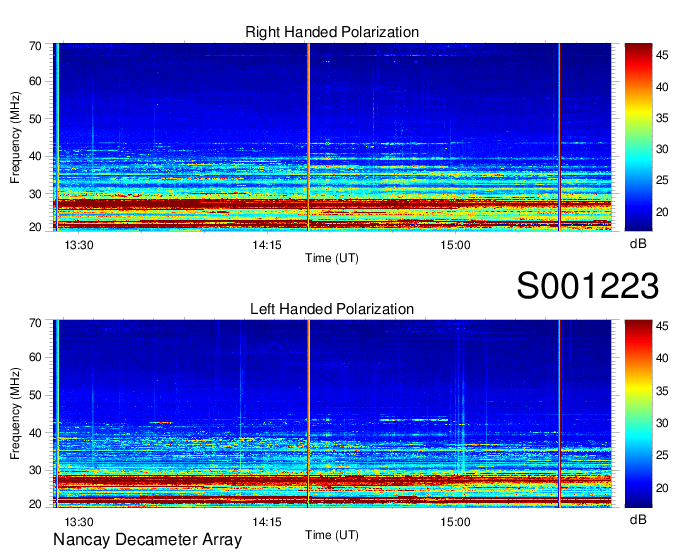Click 14:15 tick label on upper plot
Image resolution: width=680 pixels, height=552 pixels.
[x=267, y=245]
